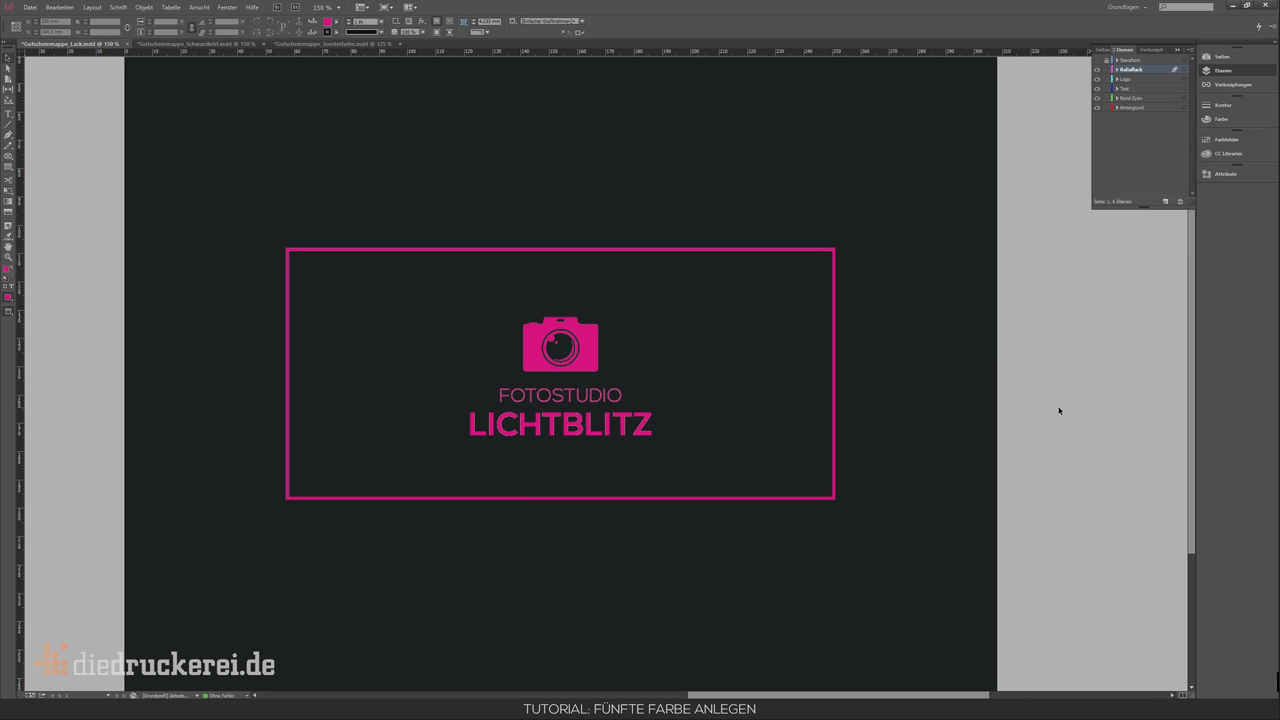Switch to the Seiten tab in panel
This screenshot has width=1280, height=720.
coord(1103,50)
